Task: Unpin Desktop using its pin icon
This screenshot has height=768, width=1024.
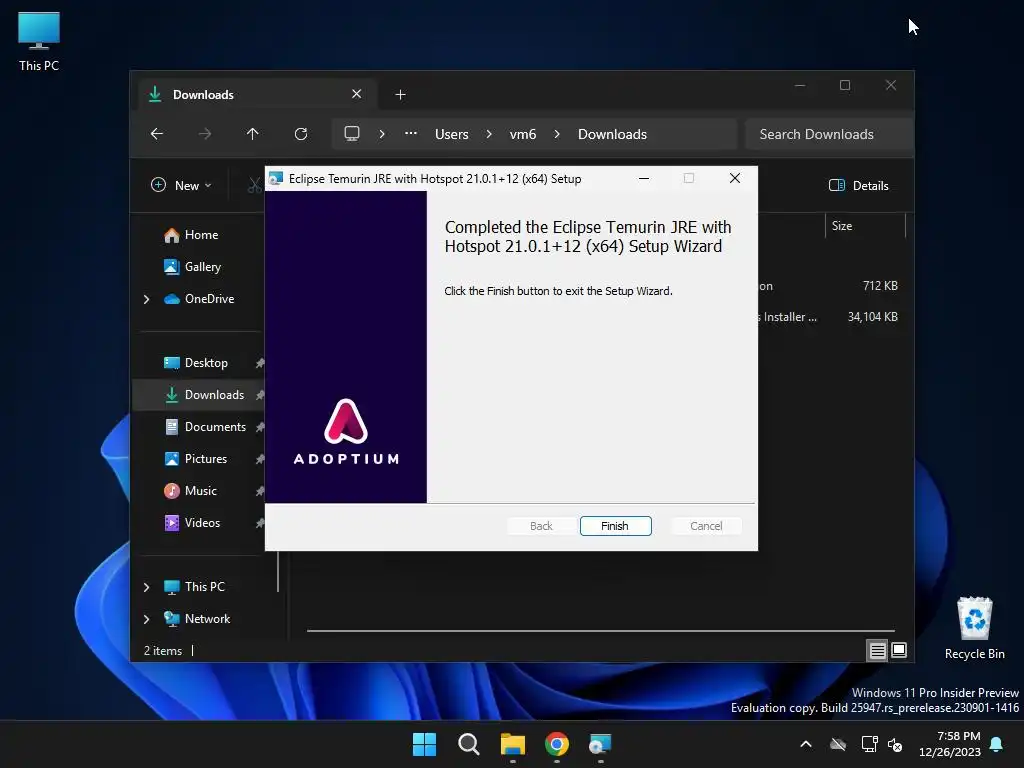Action: point(260,363)
